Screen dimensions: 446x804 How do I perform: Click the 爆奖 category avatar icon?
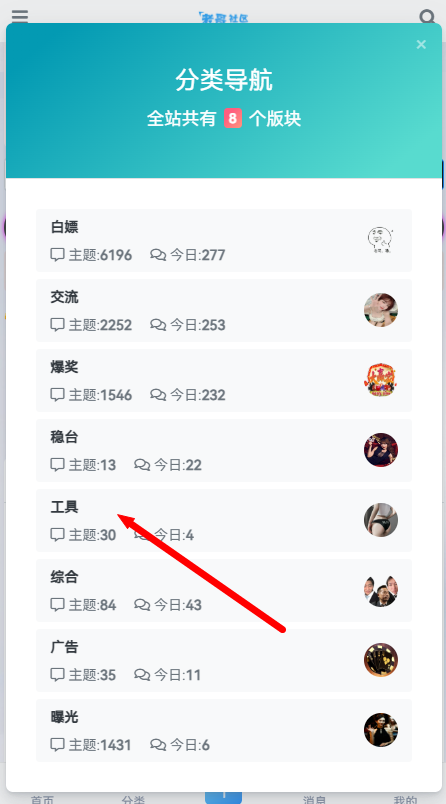pyautogui.click(x=381, y=380)
